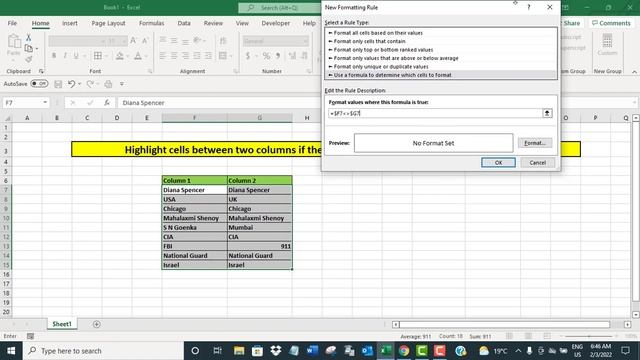Open the Font name dropdown

coord(103,41)
